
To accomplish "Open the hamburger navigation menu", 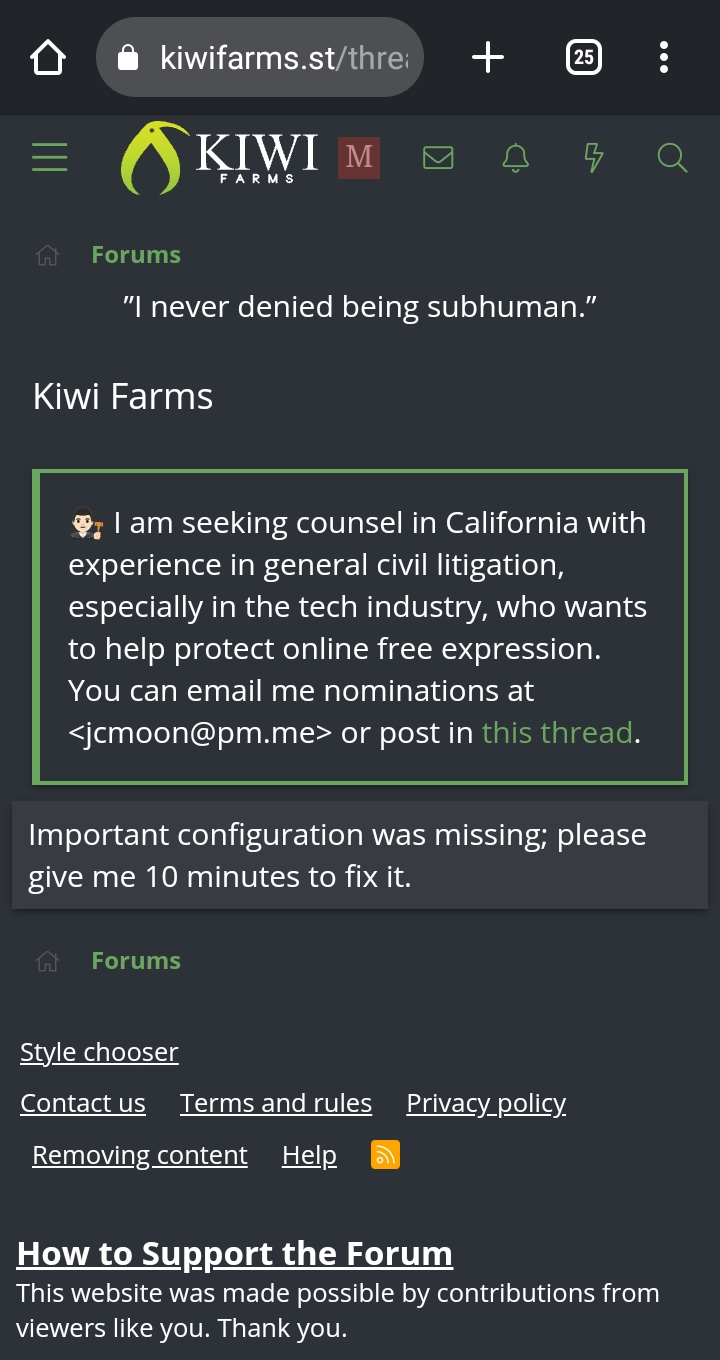I will click(x=49, y=157).
